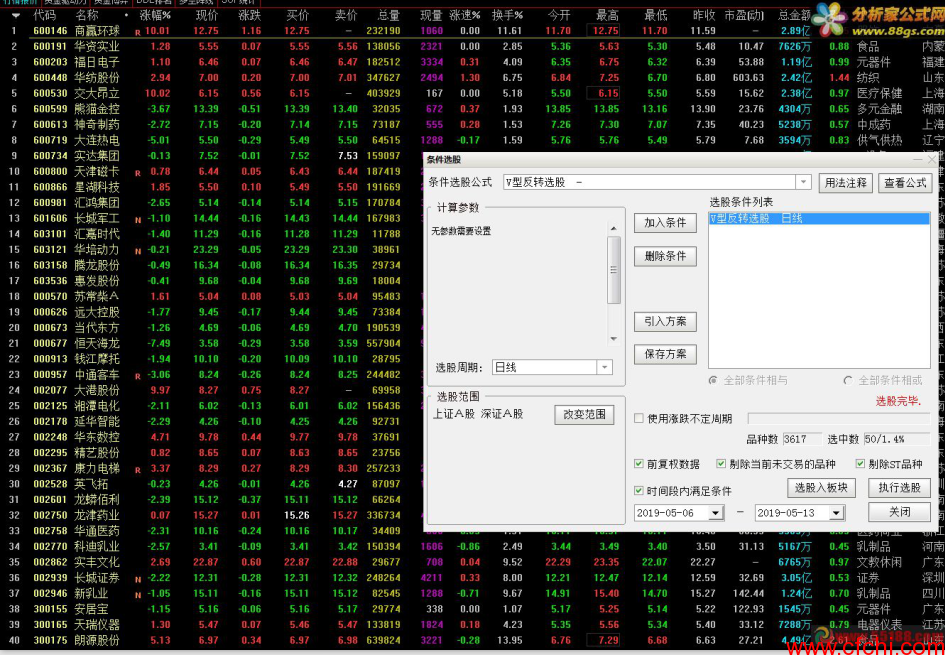945x655 pixels.
Task: Click the 引入方案 button
Action: [x=665, y=321]
